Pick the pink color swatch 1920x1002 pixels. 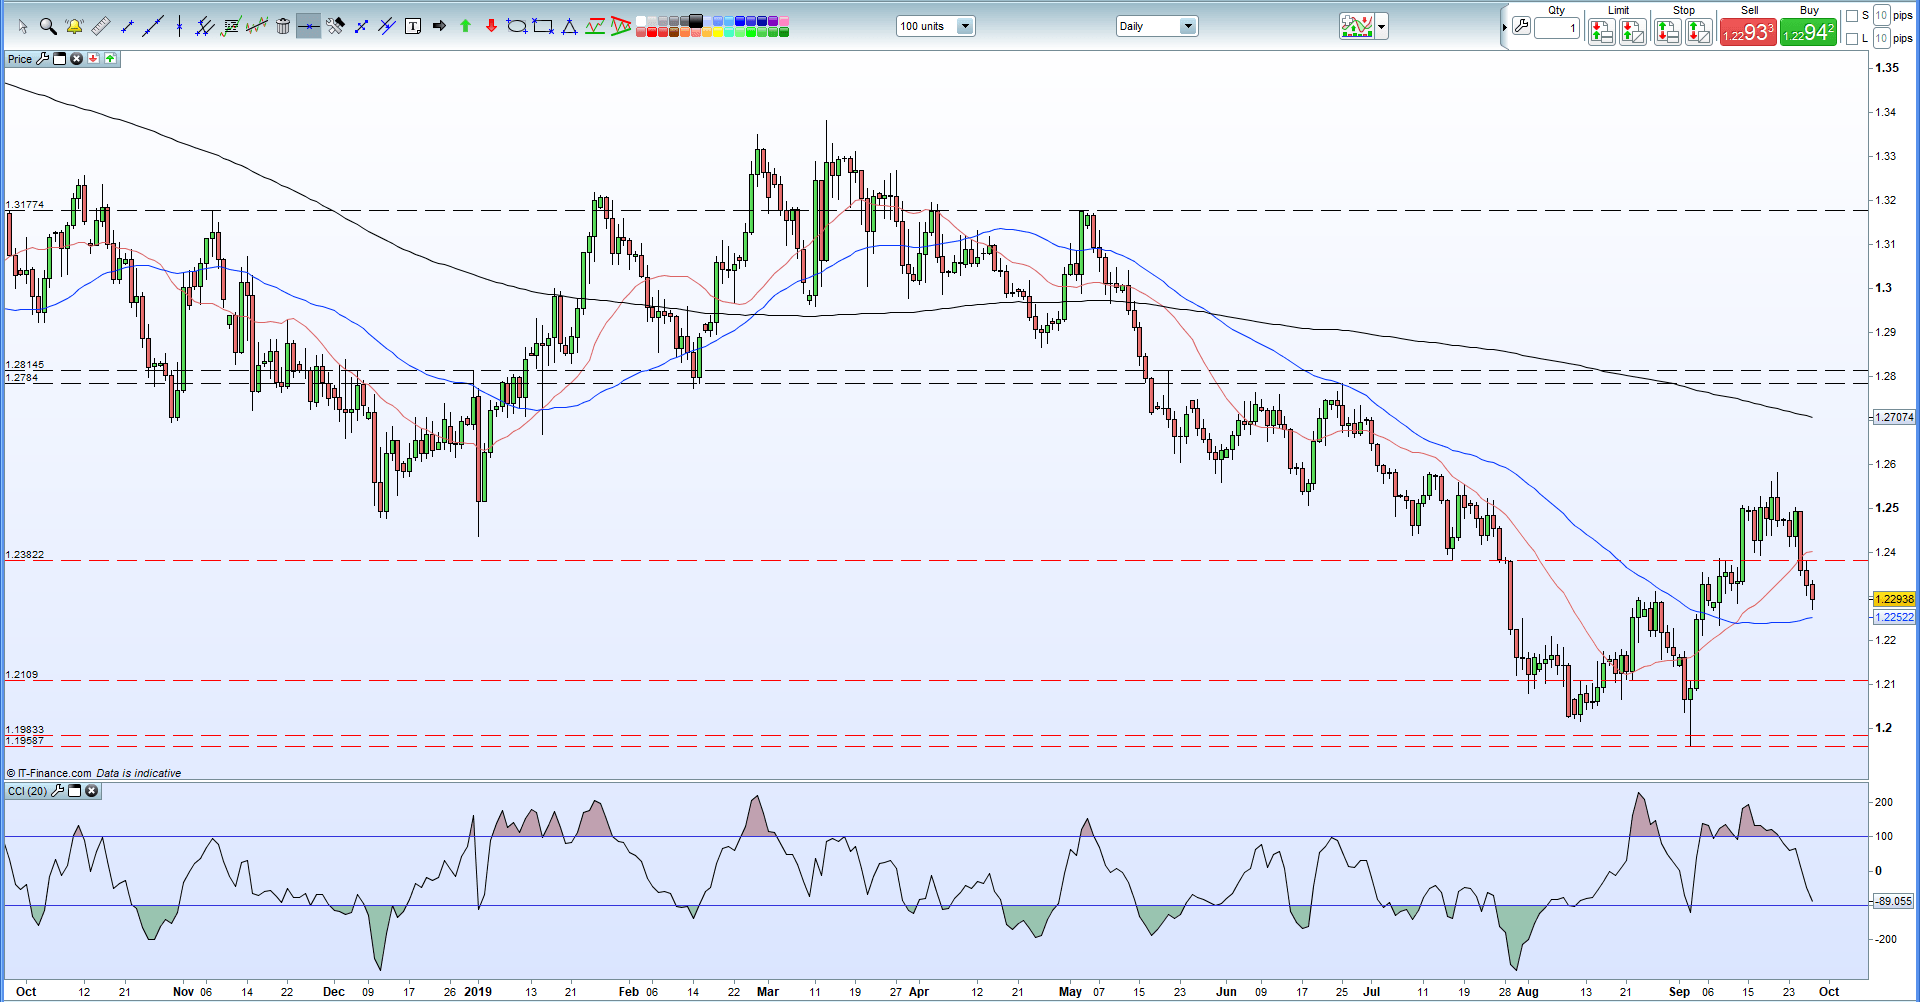pos(784,21)
